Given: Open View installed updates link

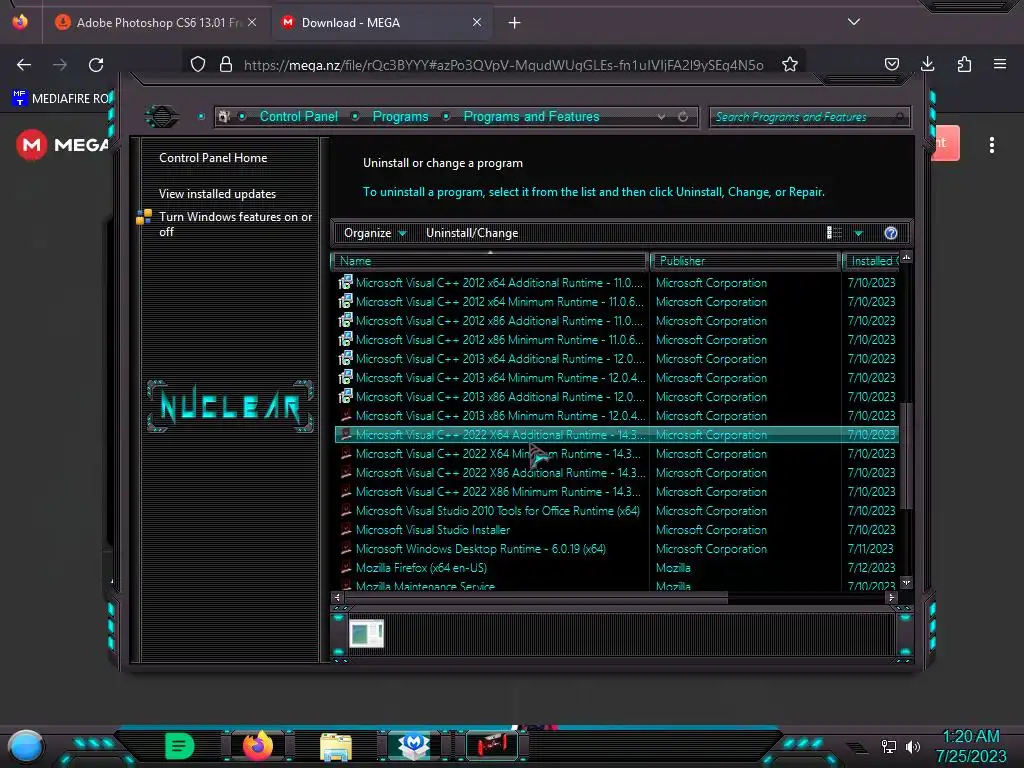Looking at the screenshot, I should click(x=217, y=194).
